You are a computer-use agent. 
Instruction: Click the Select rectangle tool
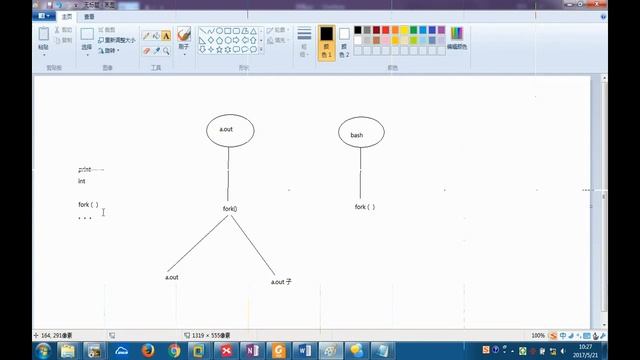[87, 34]
